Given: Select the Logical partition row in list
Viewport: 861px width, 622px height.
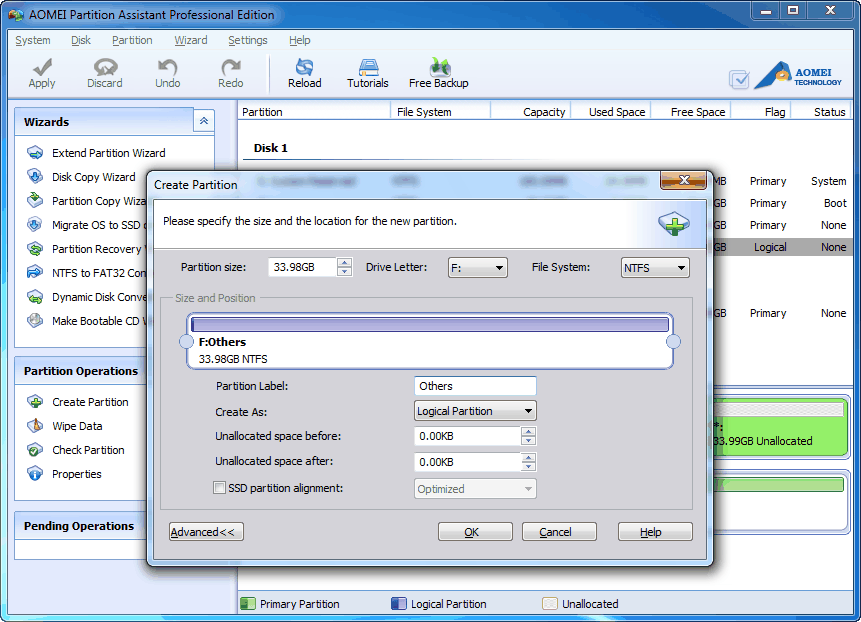Looking at the screenshot, I should 782,247.
